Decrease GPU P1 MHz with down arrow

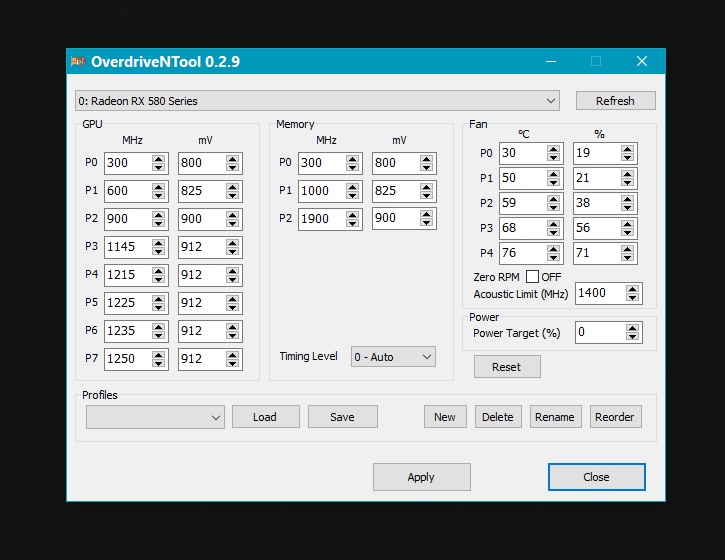159,195
